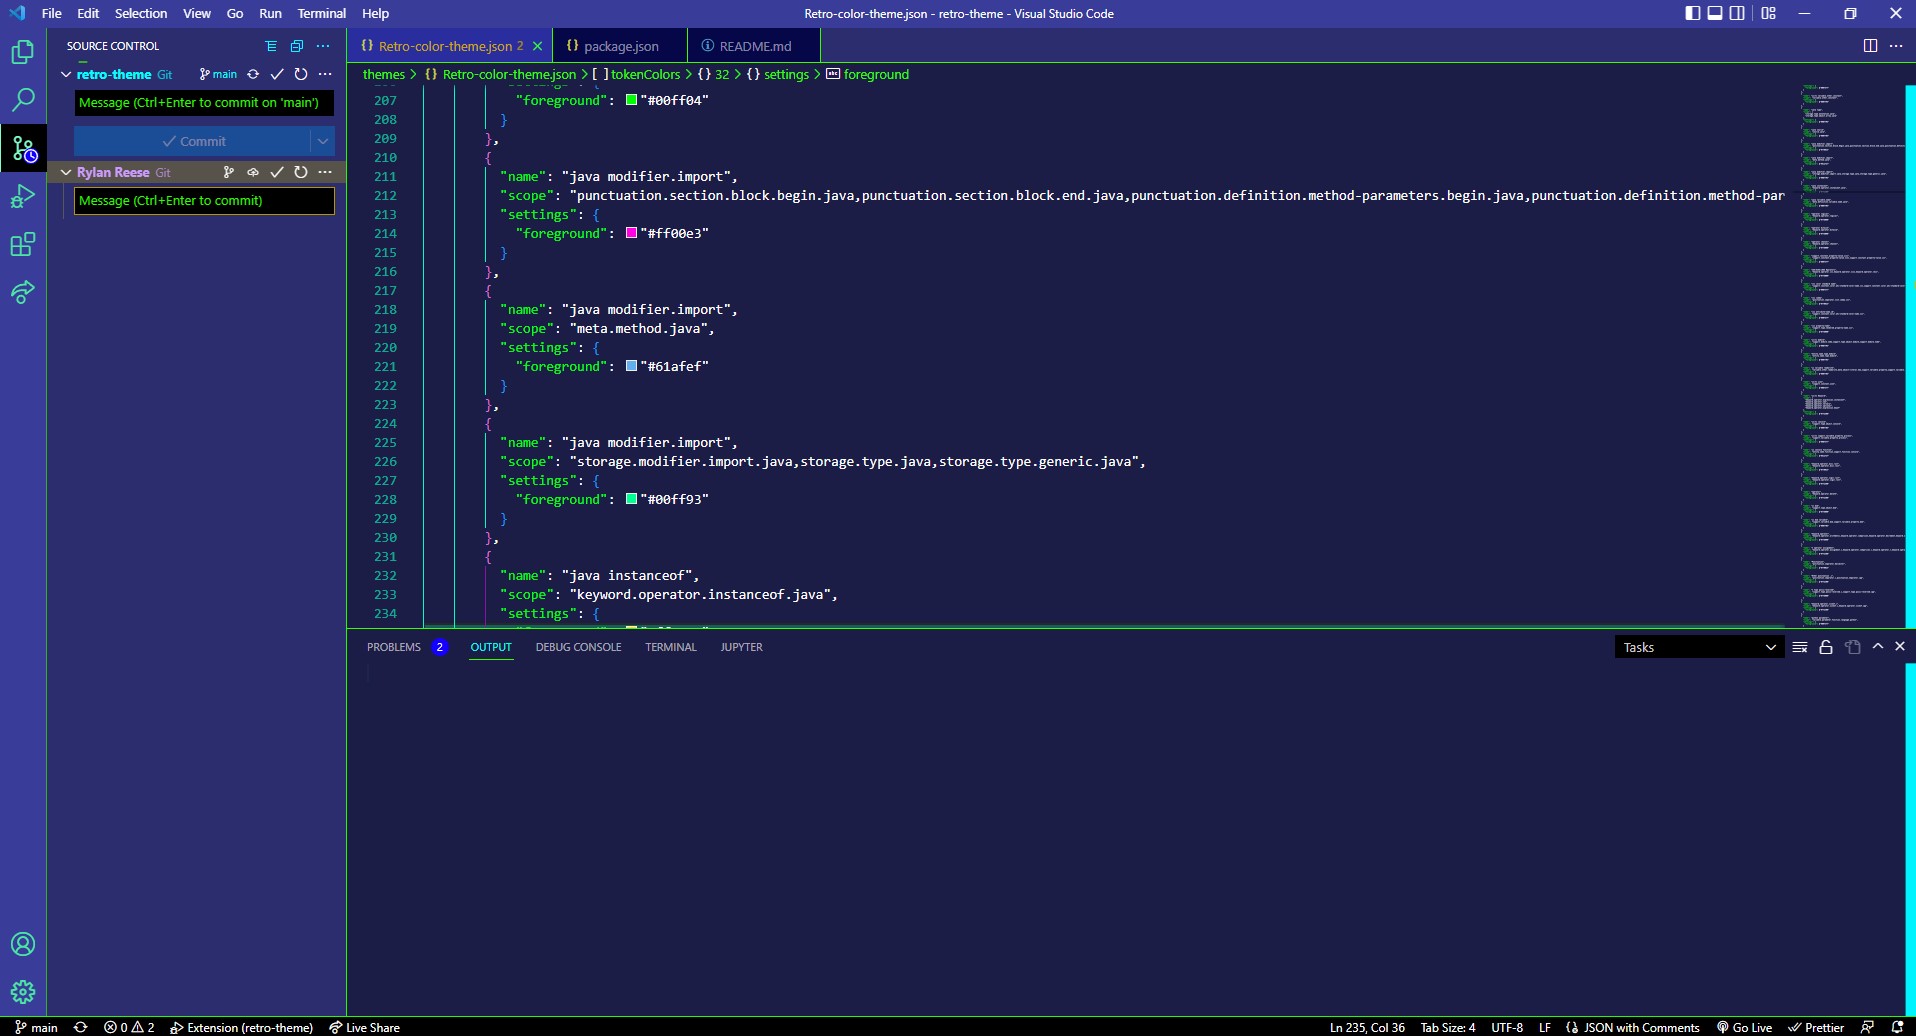Open the Explorer view in activity bar
Screen dimensions: 1916x1036
pos(22,52)
